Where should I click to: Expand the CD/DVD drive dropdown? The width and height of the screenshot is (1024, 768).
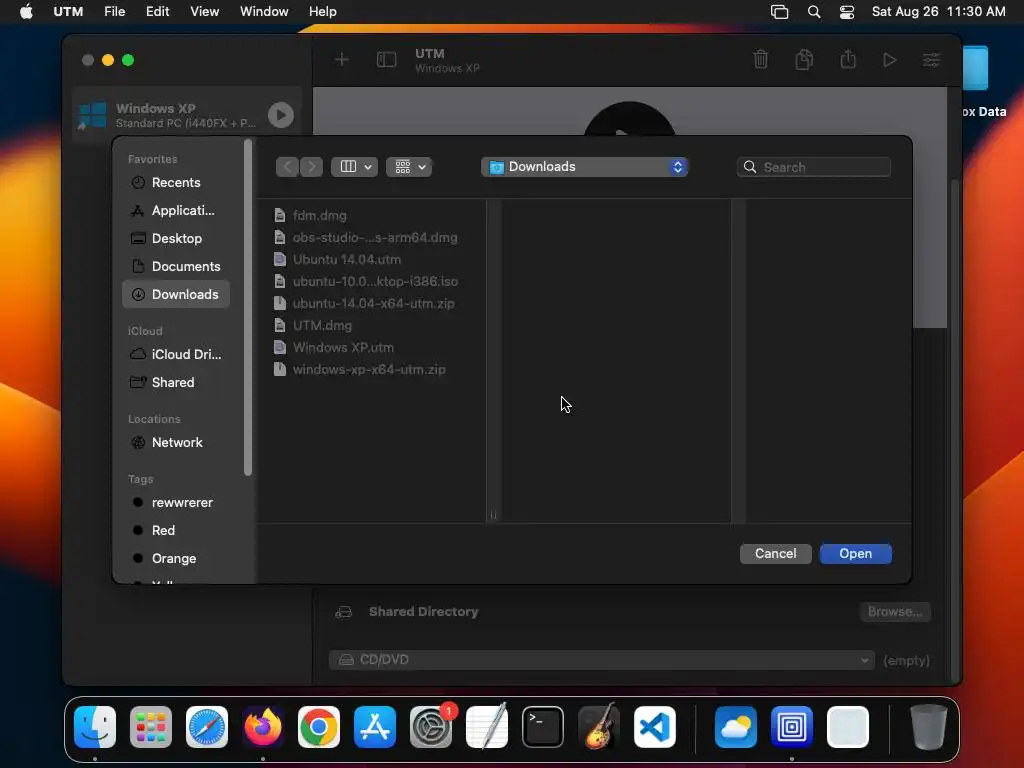(603, 660)
